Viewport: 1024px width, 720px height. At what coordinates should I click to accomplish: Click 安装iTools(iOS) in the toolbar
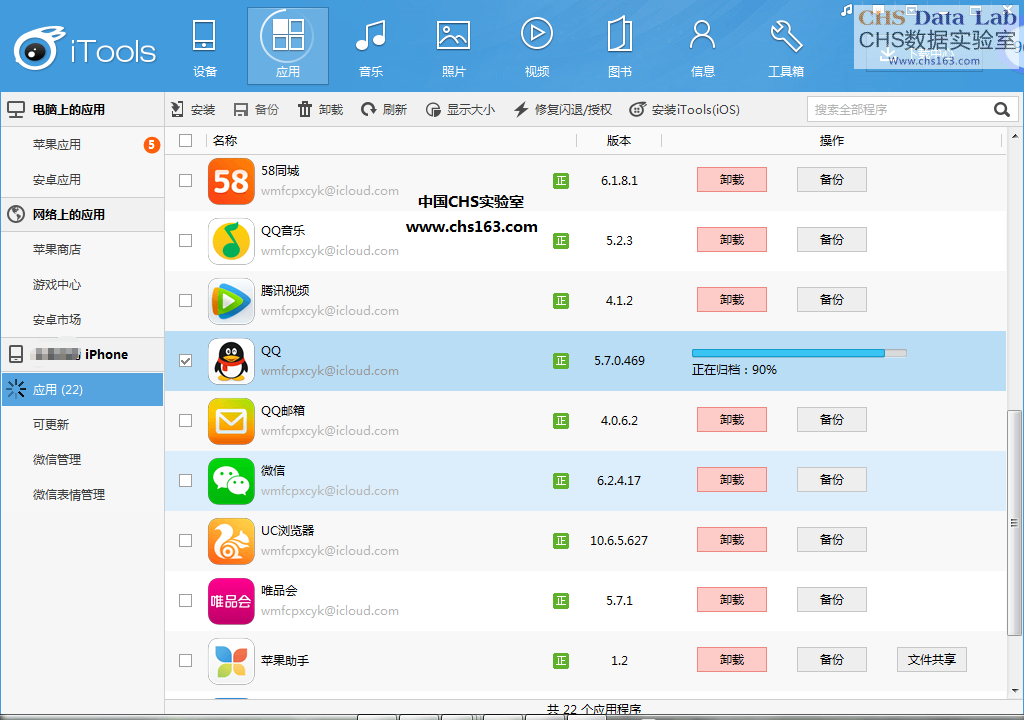pos(684,109)
